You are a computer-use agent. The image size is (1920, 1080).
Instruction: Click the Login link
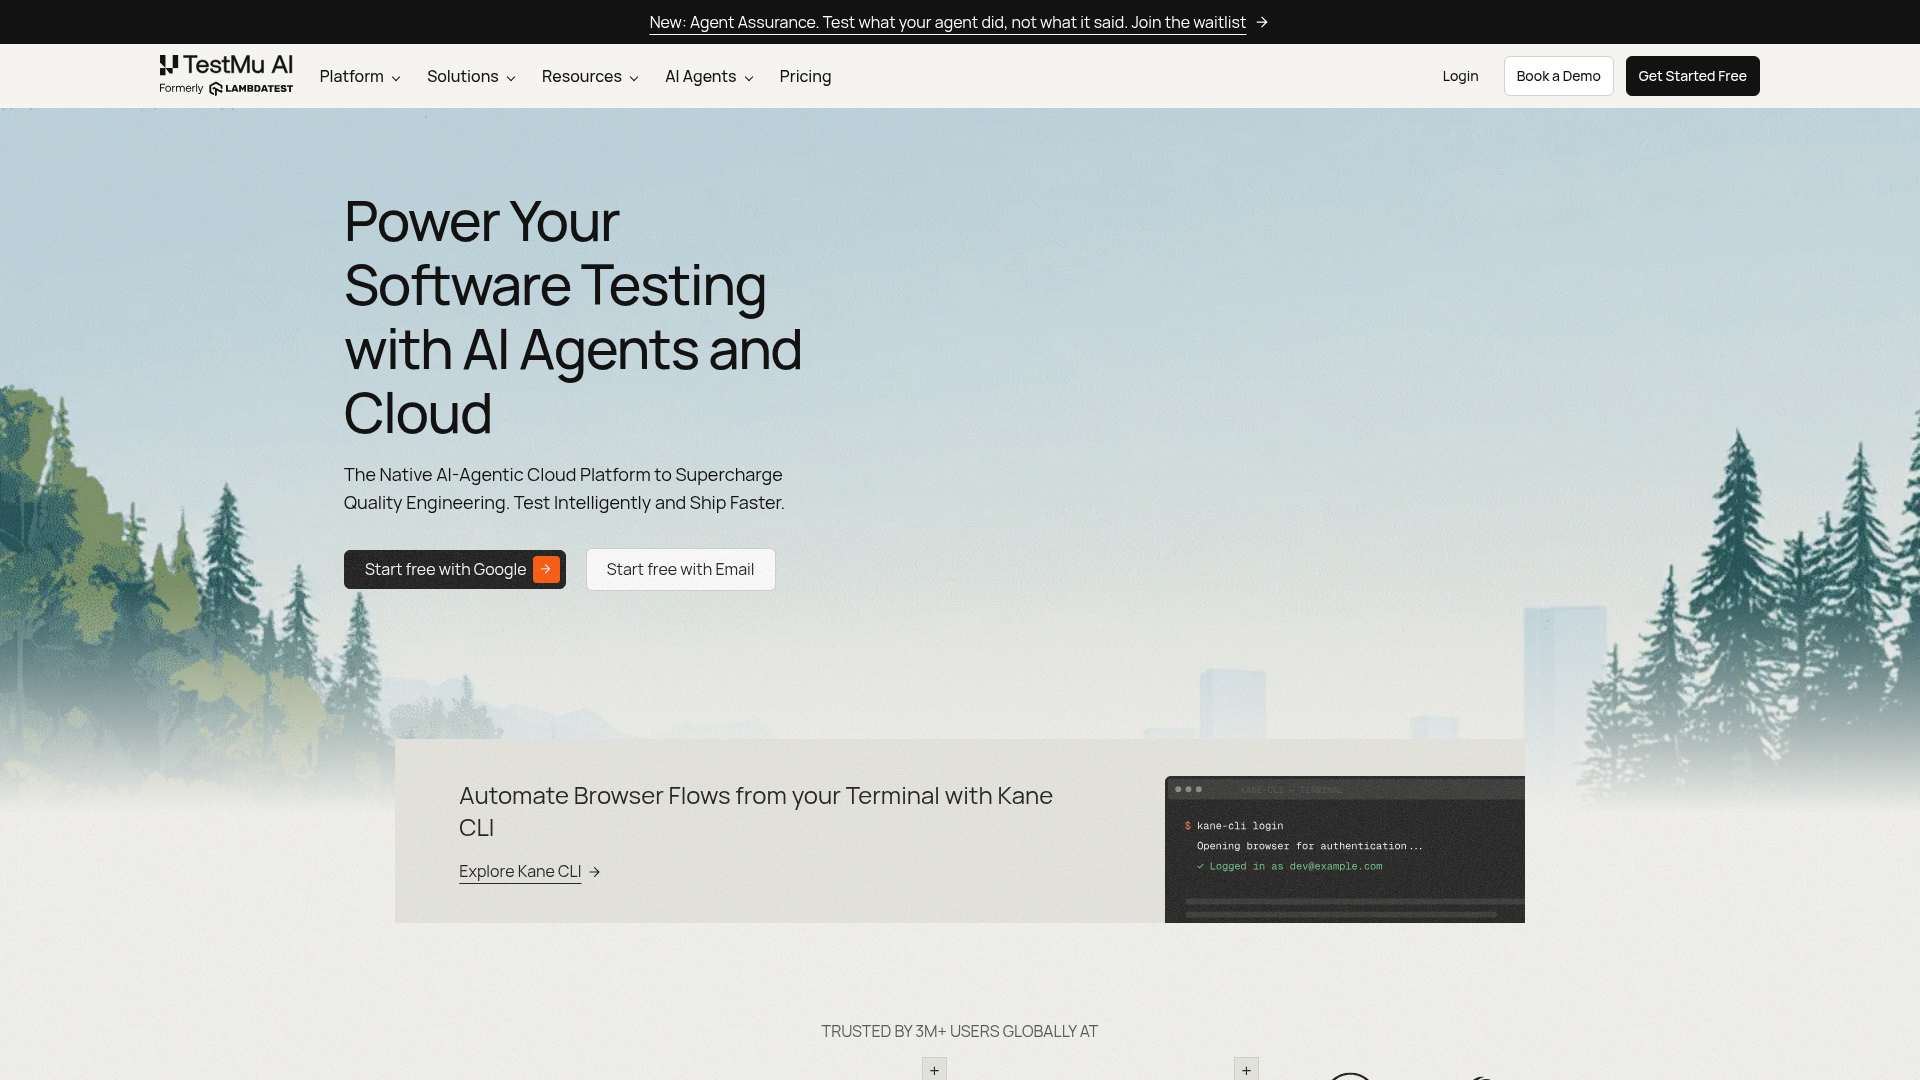pos(1460,76)
